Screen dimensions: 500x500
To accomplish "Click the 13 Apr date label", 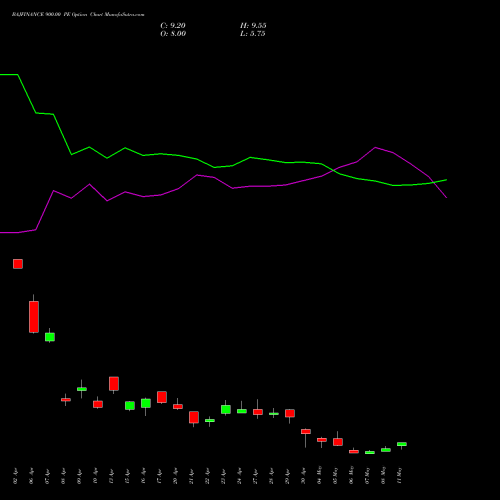I will [111, 476].
